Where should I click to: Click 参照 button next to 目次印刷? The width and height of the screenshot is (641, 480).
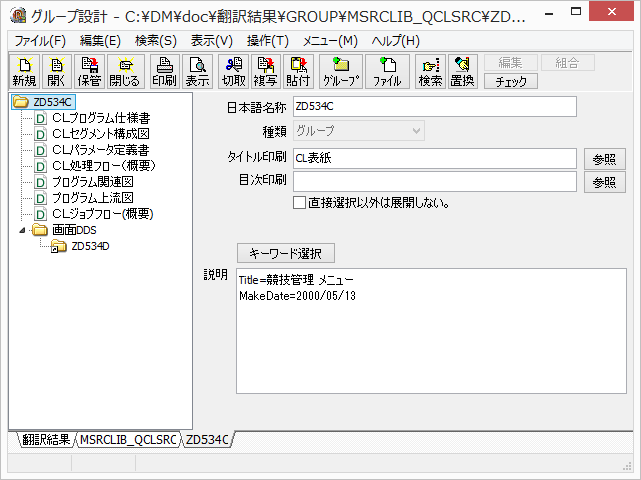click(x=605, y=182)
